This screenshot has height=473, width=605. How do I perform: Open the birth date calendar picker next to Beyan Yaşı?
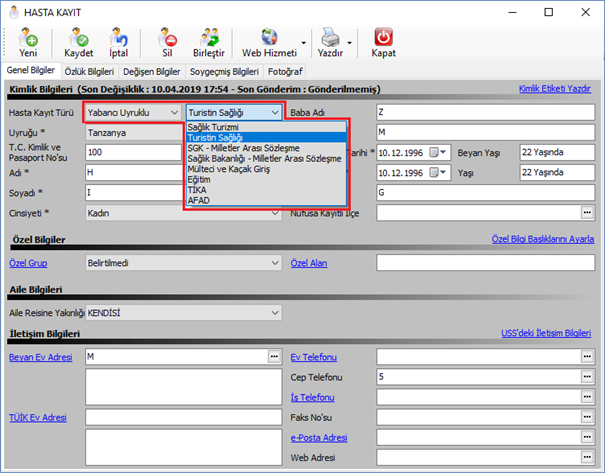438,152
